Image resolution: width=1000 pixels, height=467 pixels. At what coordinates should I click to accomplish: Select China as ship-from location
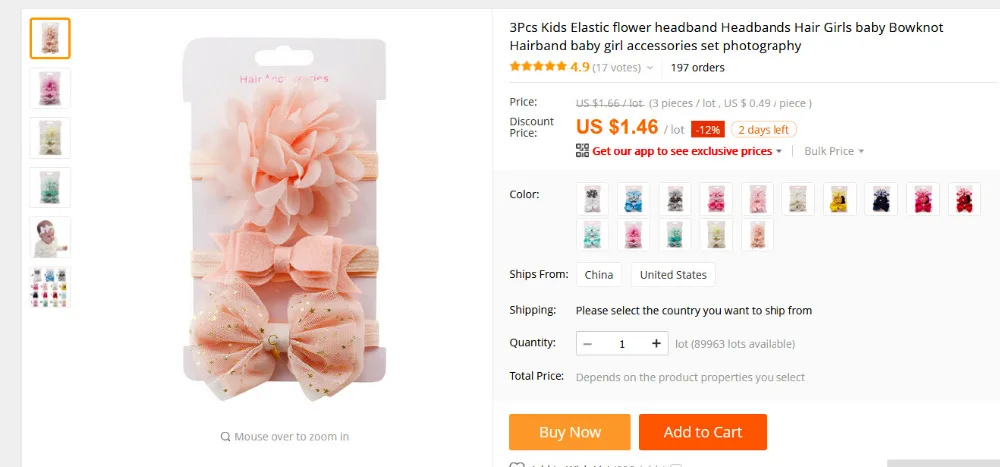(x=599, y=275)
